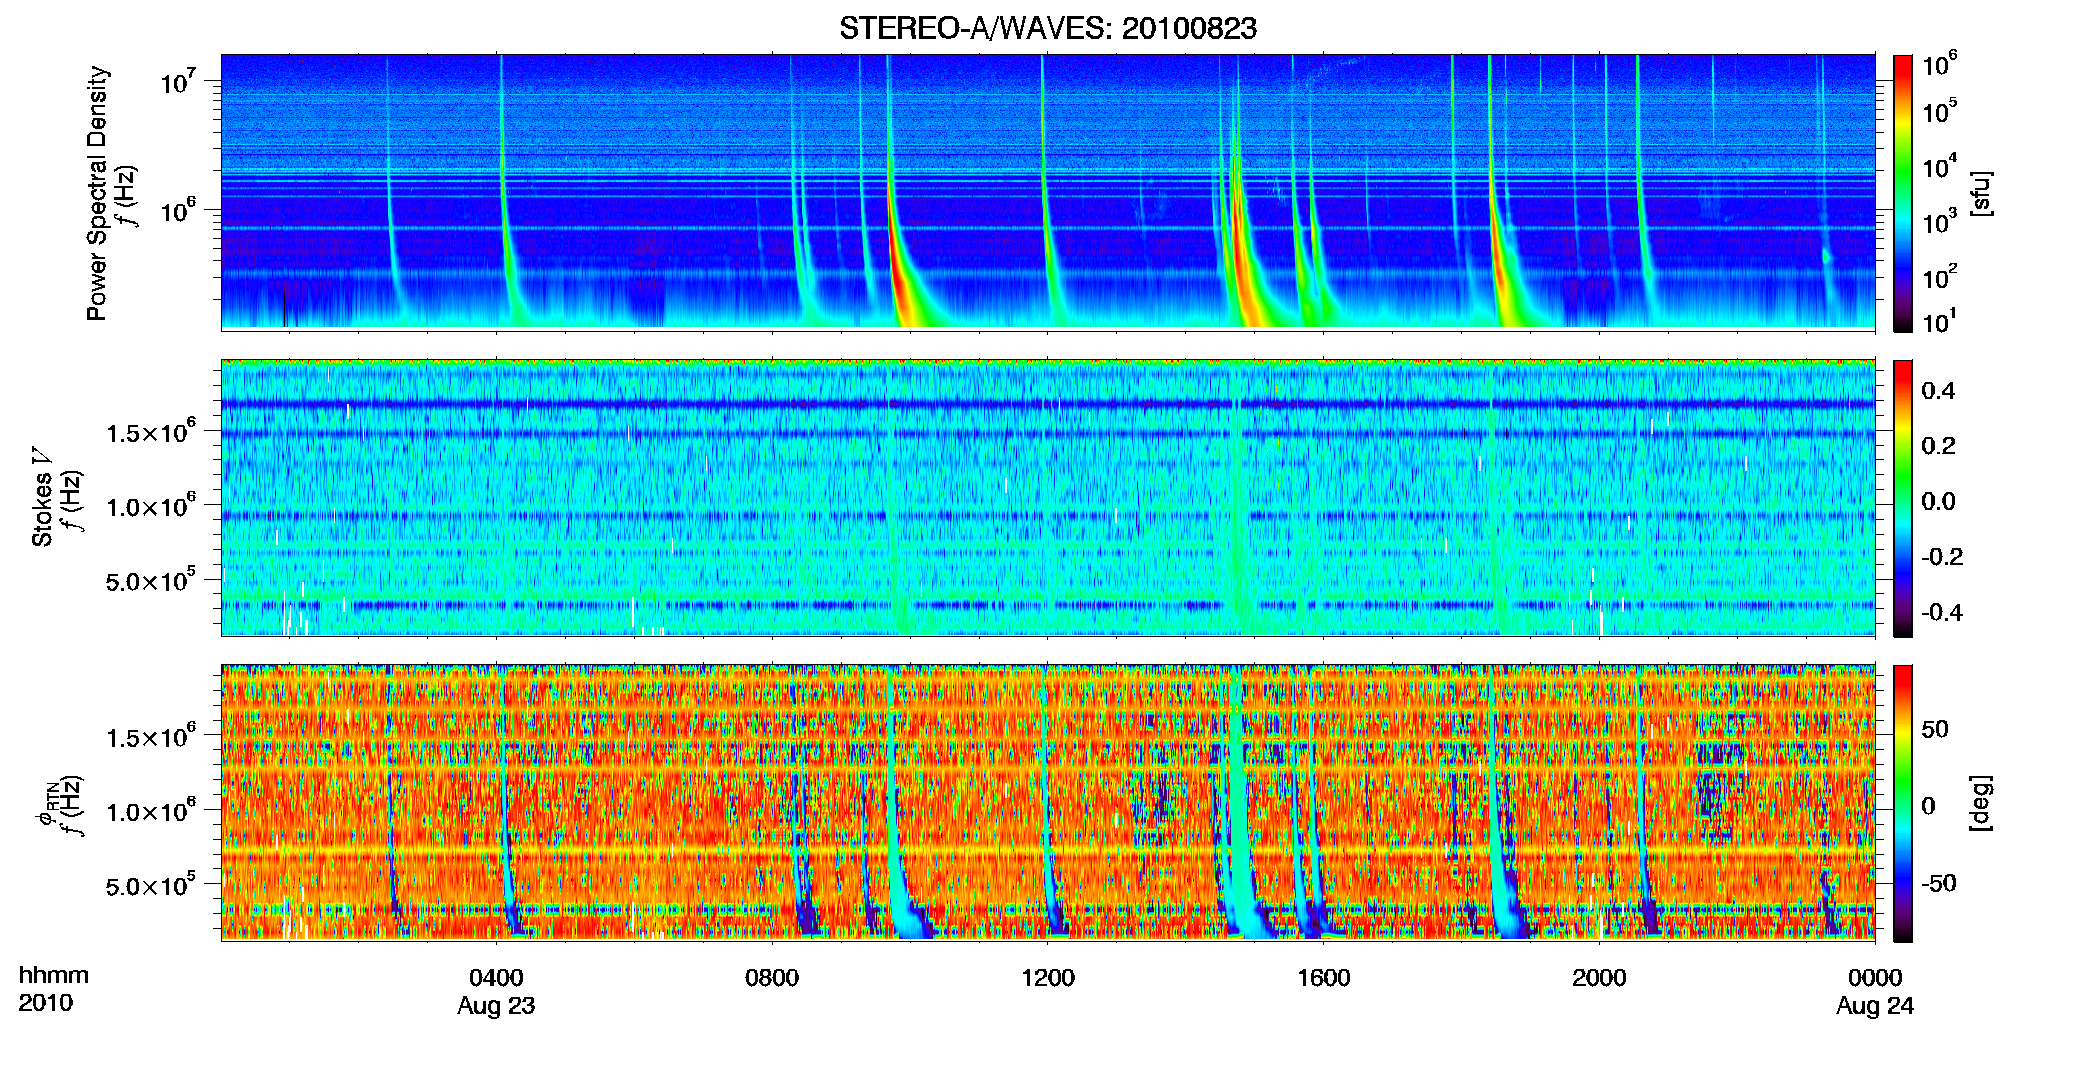Click the 1200 time tick label

(x=1048, y=977)
